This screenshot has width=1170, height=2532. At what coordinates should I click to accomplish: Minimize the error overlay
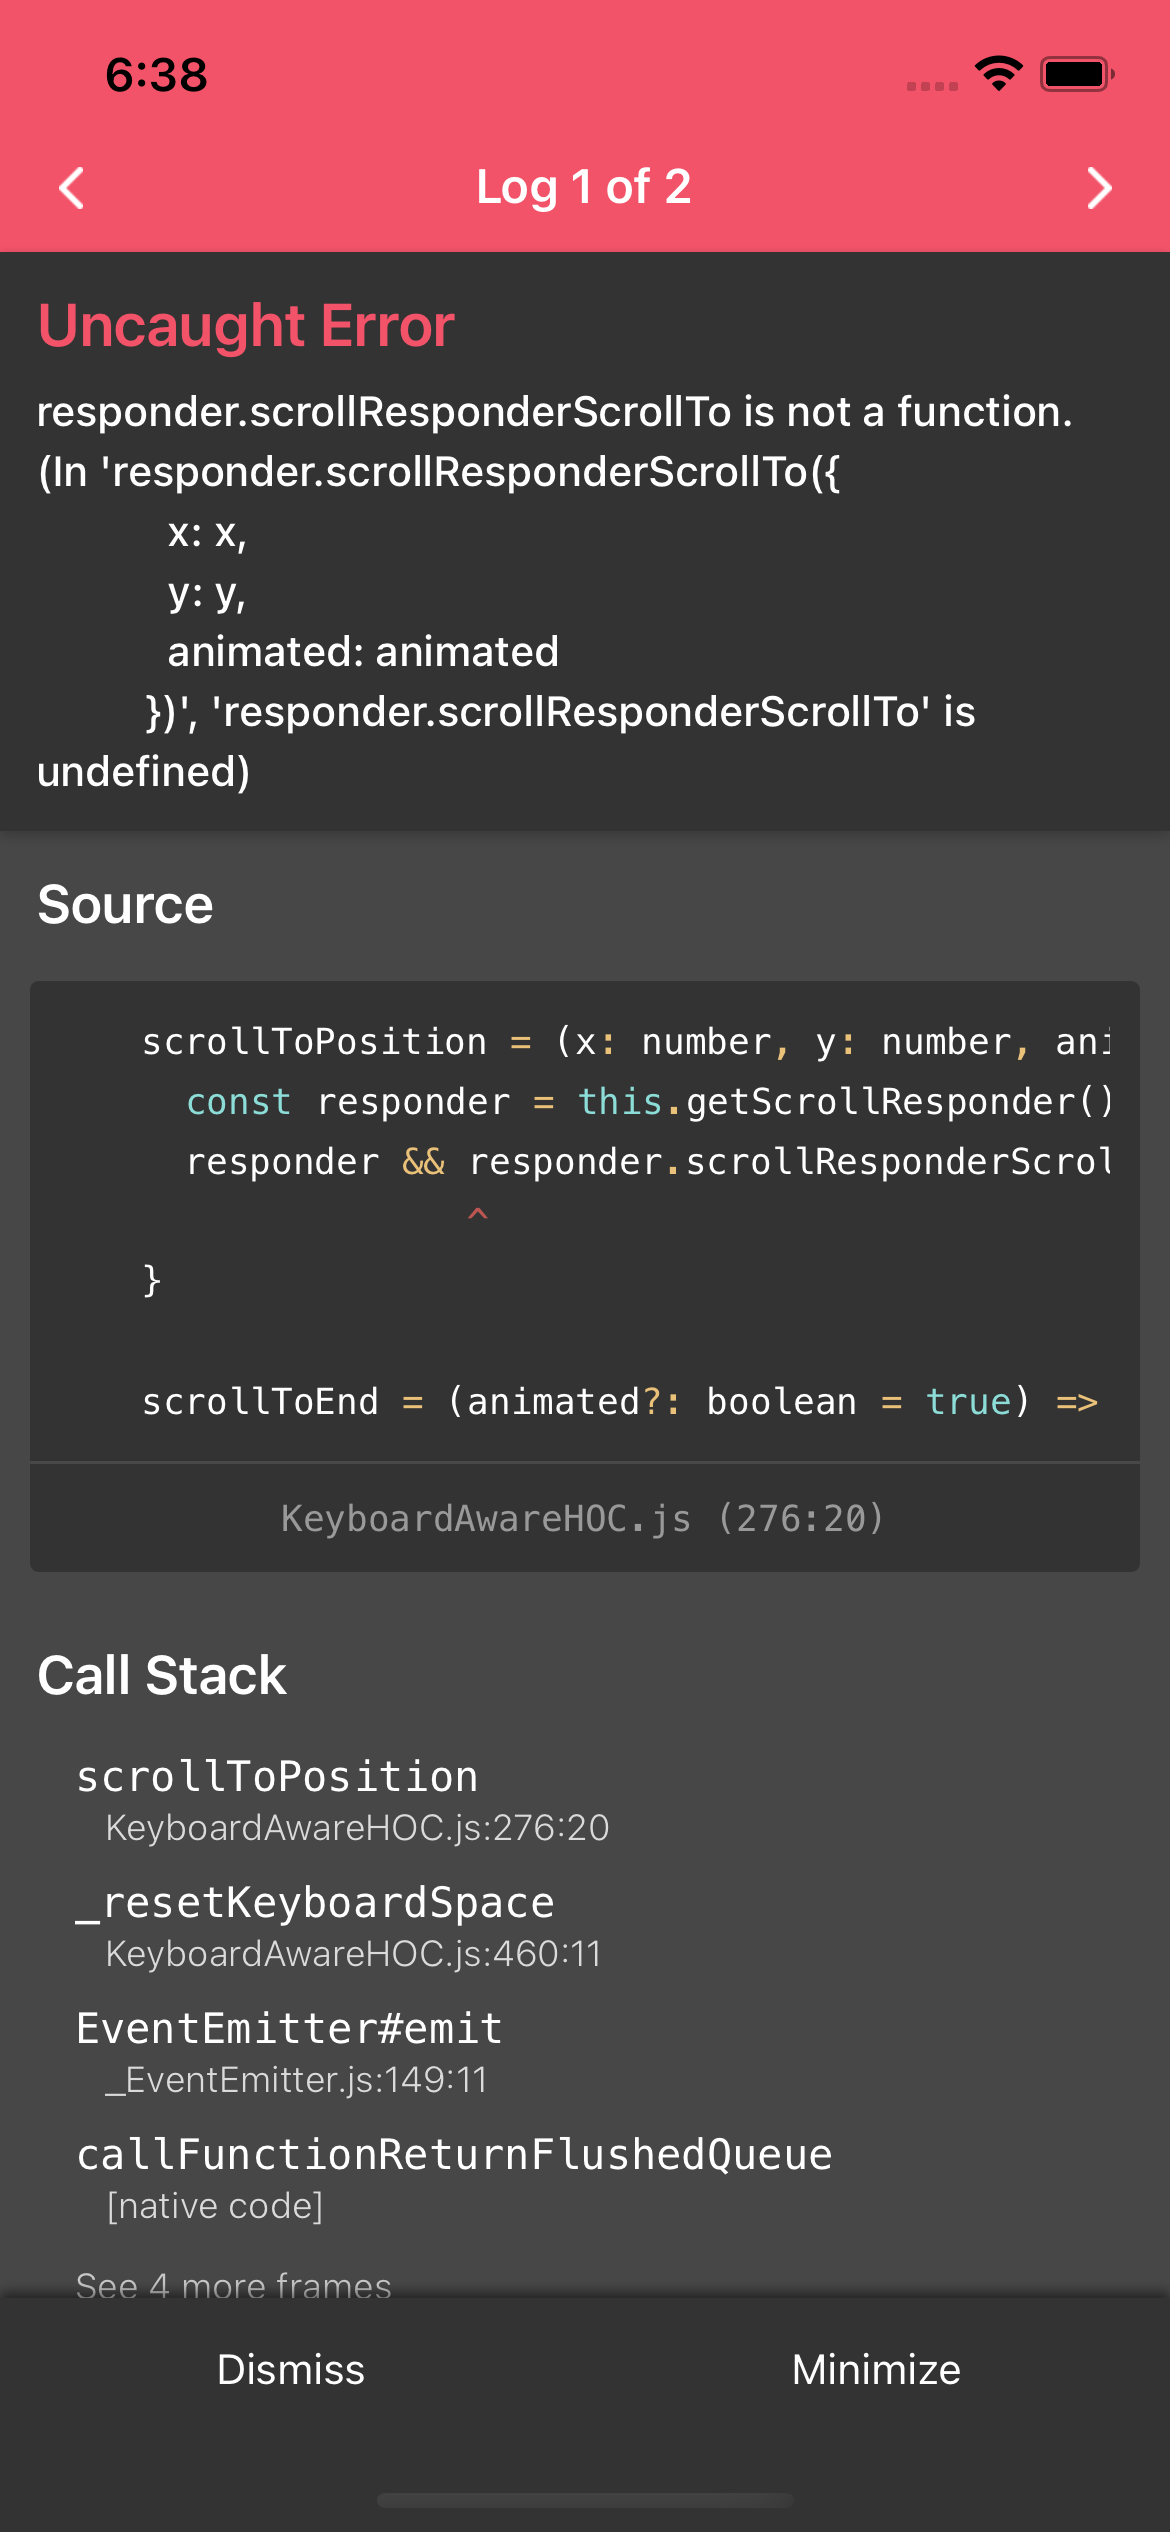pos(877,2369)
